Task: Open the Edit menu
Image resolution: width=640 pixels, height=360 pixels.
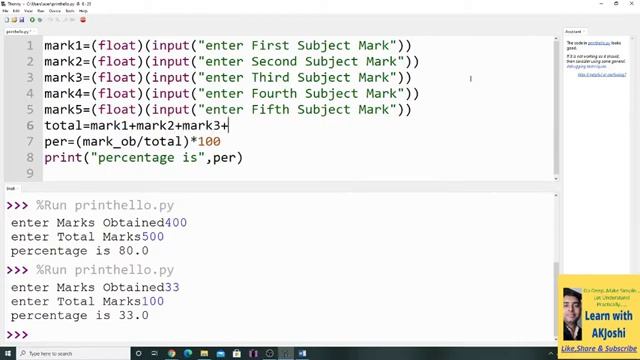Action: pyautogui.click(x=16, y=11)
